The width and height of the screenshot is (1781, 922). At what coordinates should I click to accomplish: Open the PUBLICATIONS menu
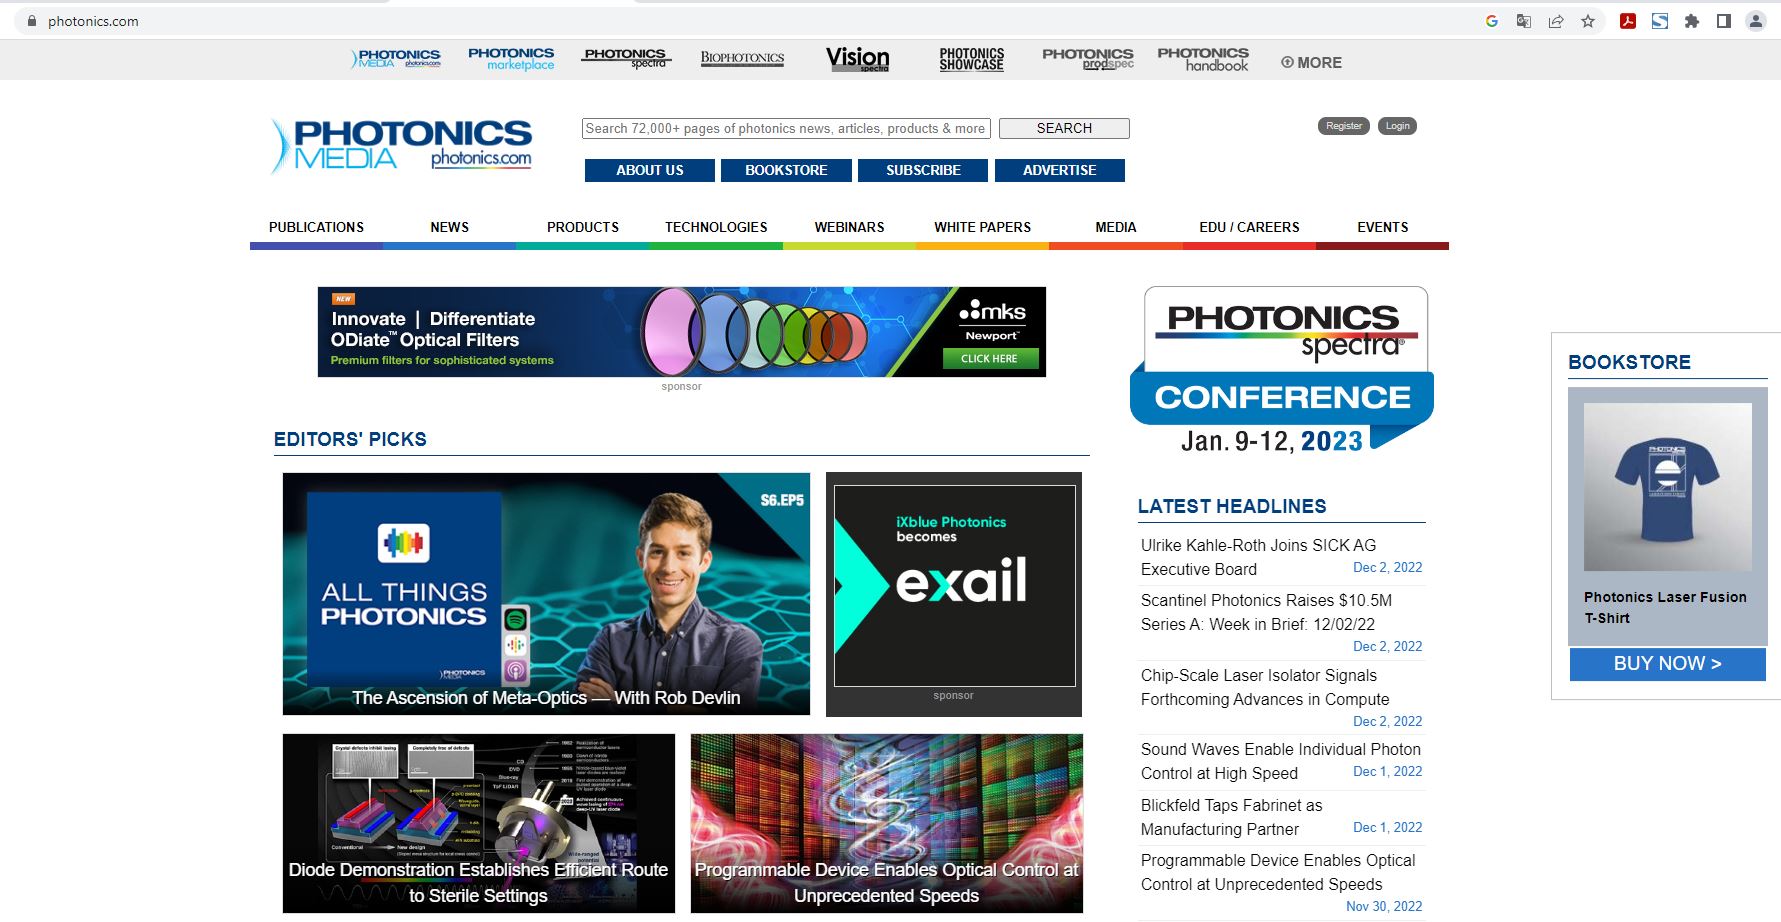pos(316,227)
